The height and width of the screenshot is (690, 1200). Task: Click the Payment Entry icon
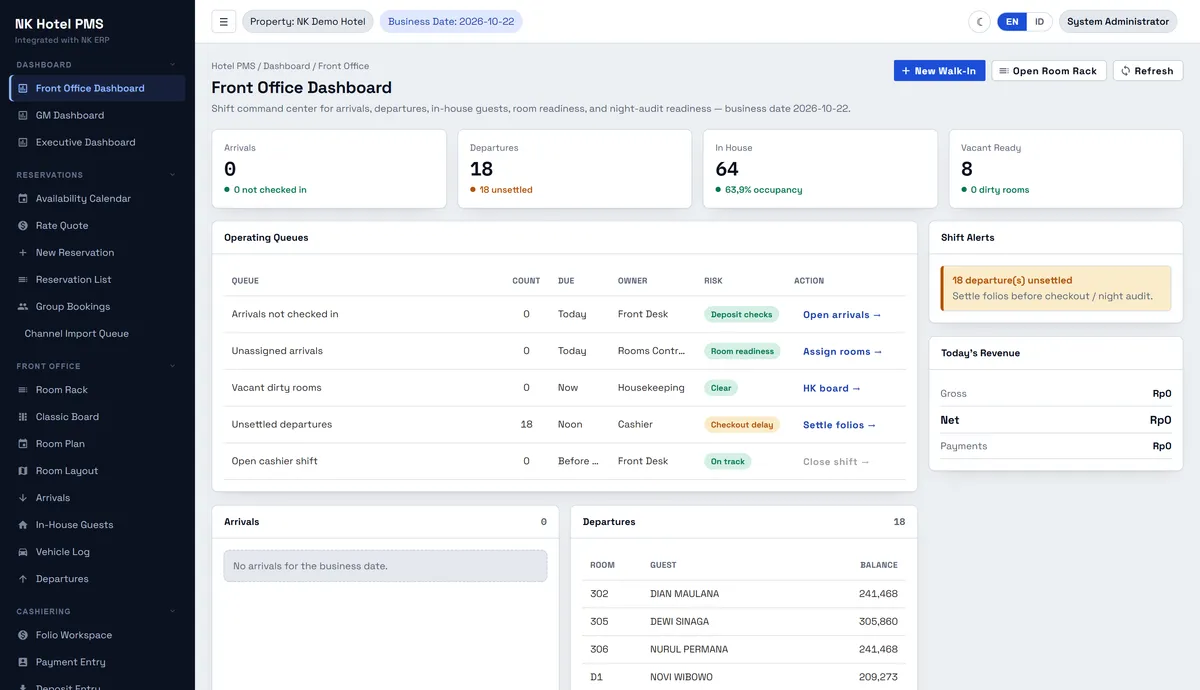(23, 661)
